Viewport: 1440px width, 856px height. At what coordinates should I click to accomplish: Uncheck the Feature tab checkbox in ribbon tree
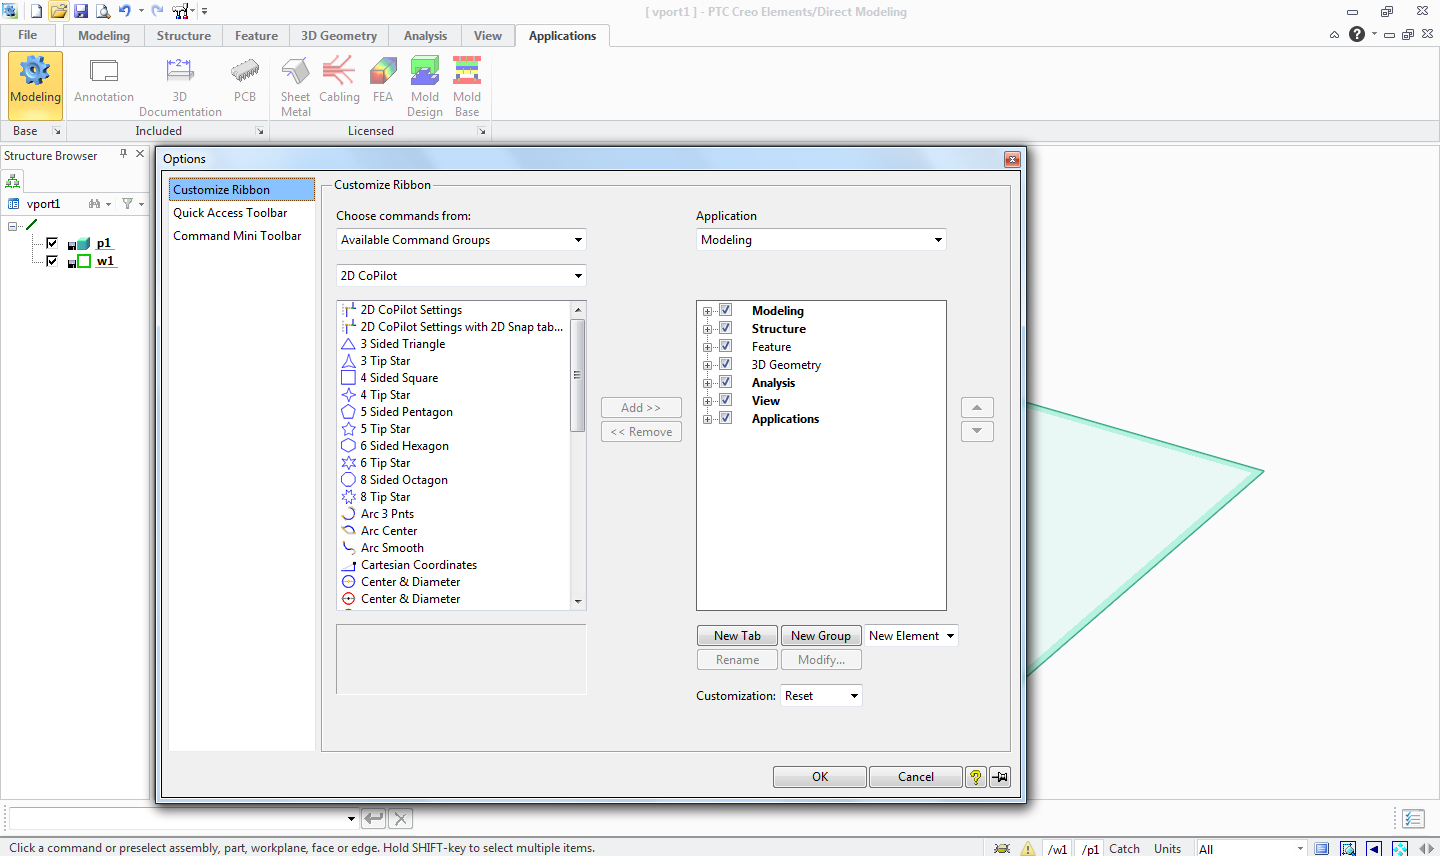pyautogui.click(x=726, y=346)
